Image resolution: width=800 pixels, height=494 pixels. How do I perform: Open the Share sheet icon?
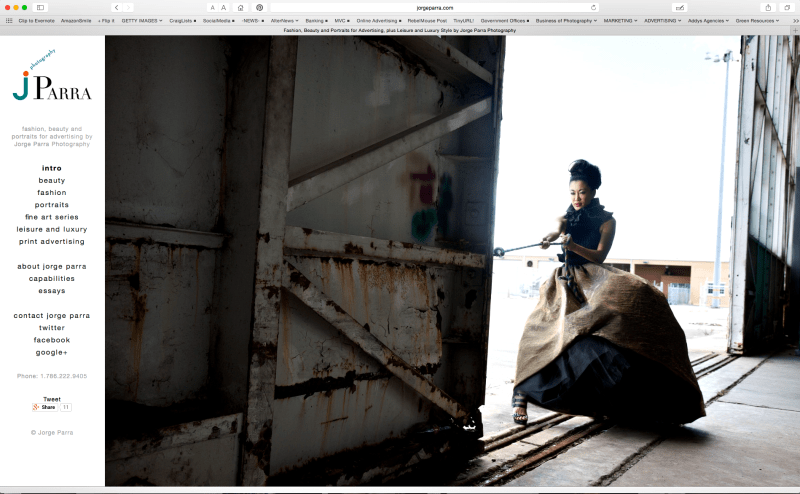pos(768,7)
